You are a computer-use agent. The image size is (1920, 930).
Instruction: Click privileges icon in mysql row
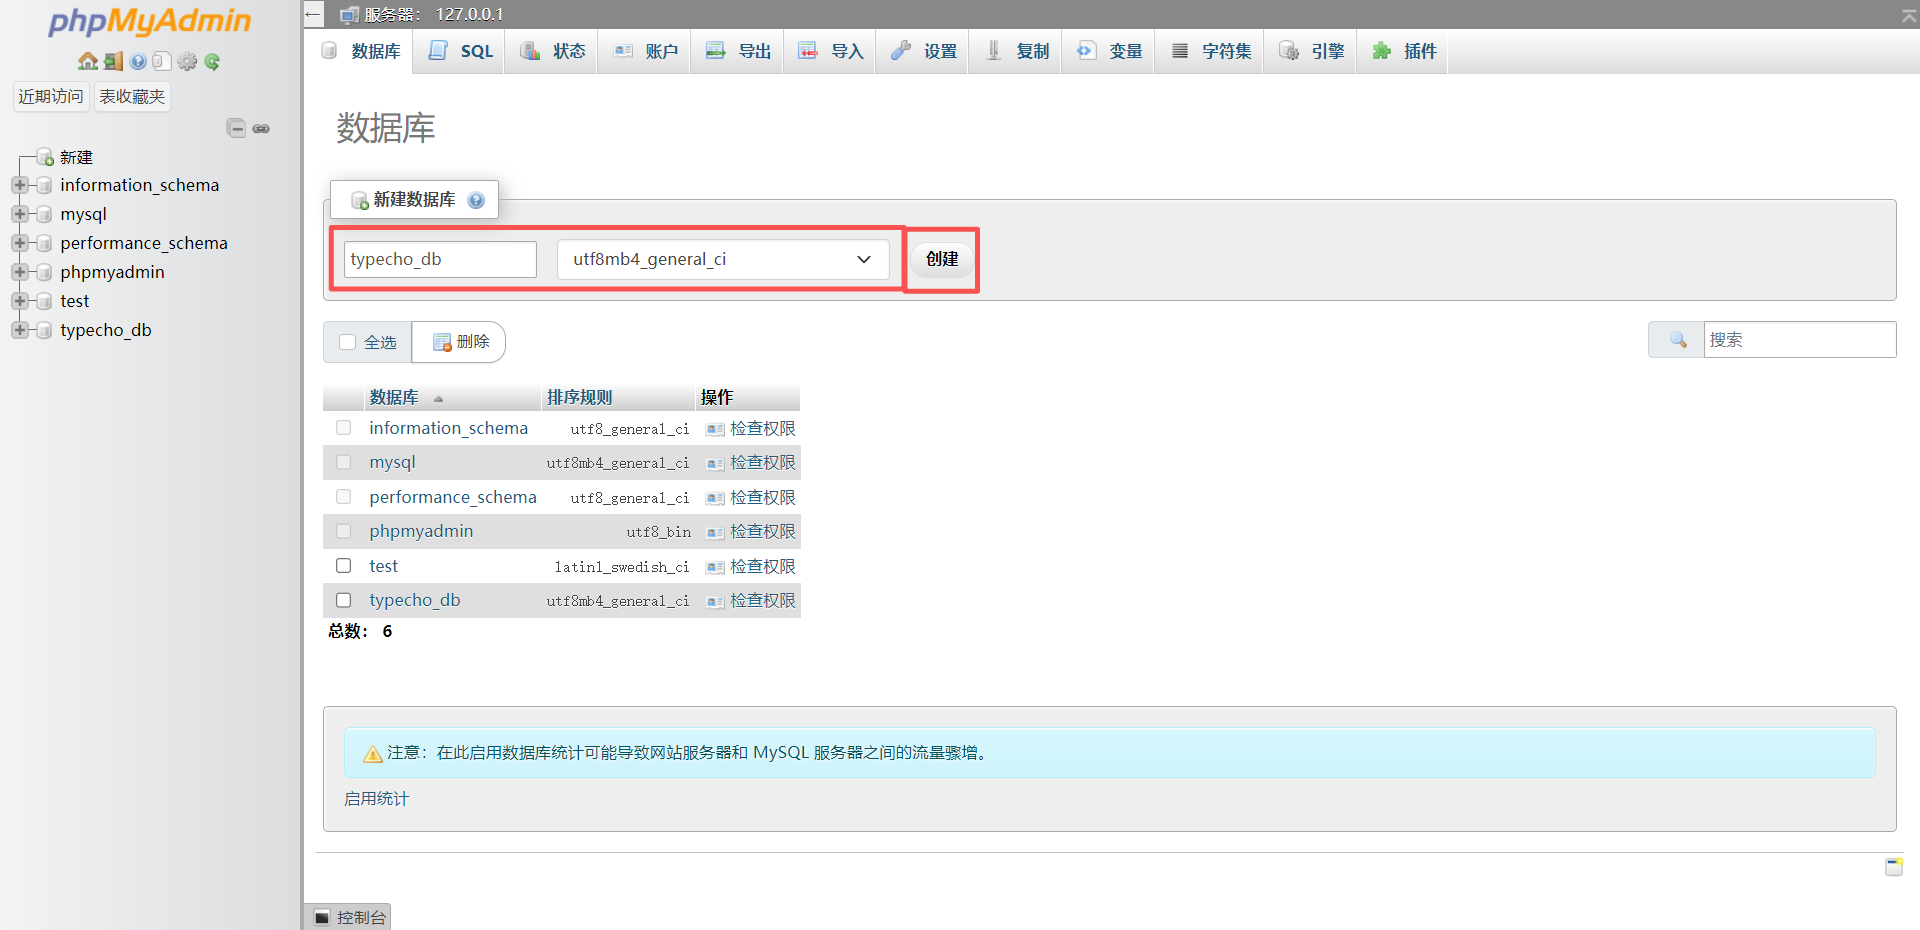click(x=715, y=463)
